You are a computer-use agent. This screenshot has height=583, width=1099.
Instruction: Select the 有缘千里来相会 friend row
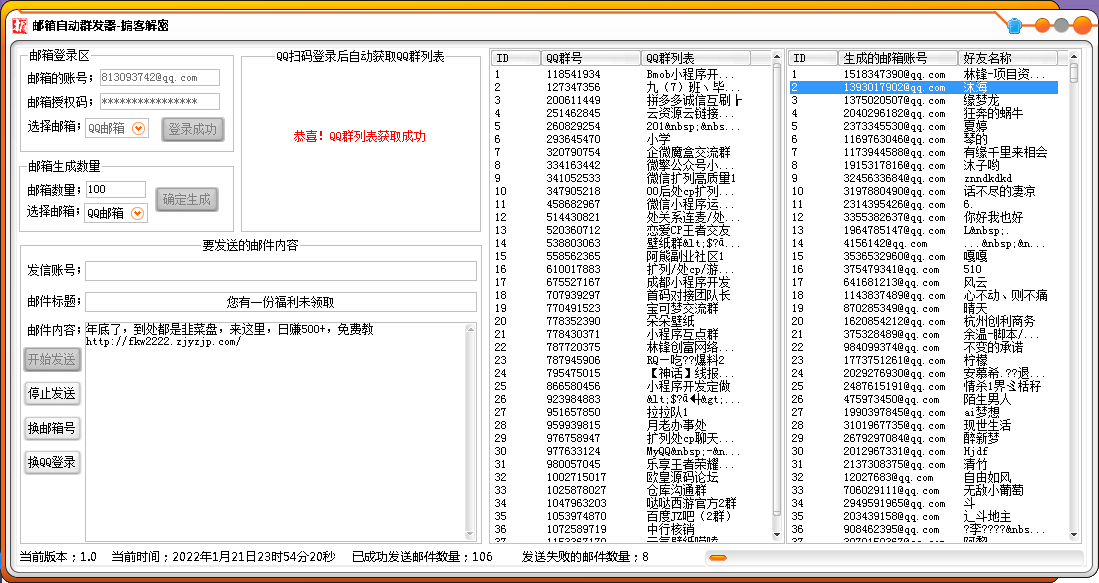(923, 152)
